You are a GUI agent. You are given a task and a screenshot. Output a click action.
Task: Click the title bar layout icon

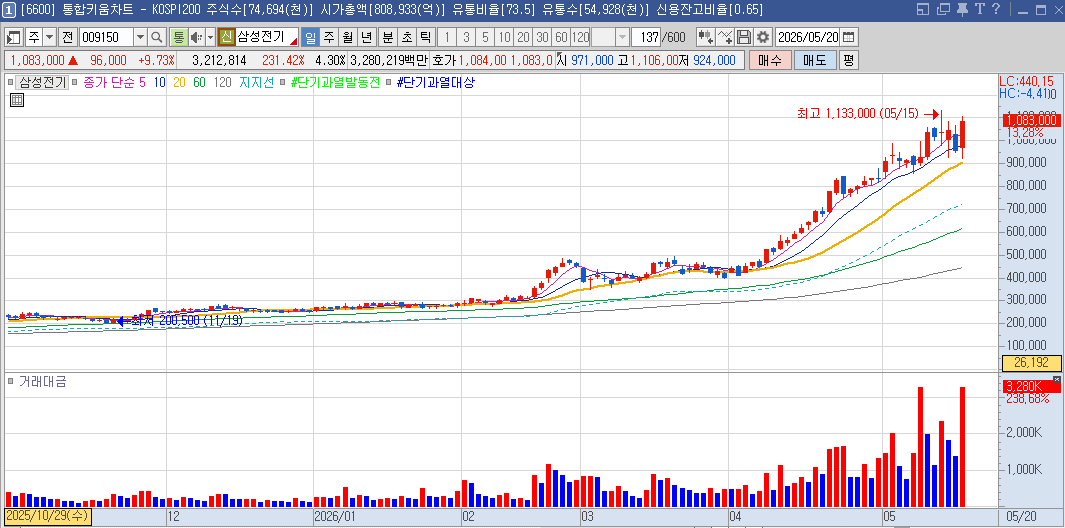tap(922, 10)
